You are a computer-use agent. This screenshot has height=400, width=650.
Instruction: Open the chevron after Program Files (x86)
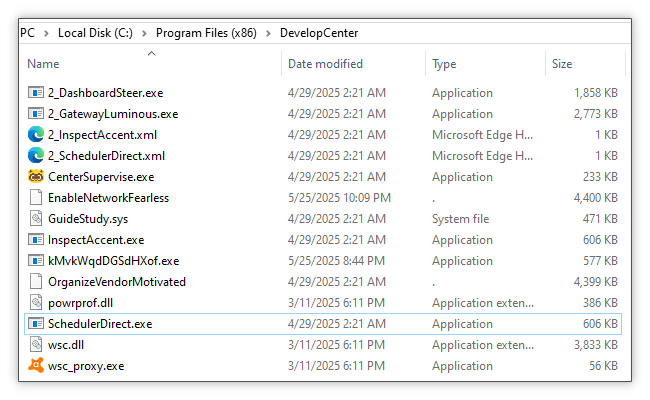pyautogui.click(x=266, y=33)
